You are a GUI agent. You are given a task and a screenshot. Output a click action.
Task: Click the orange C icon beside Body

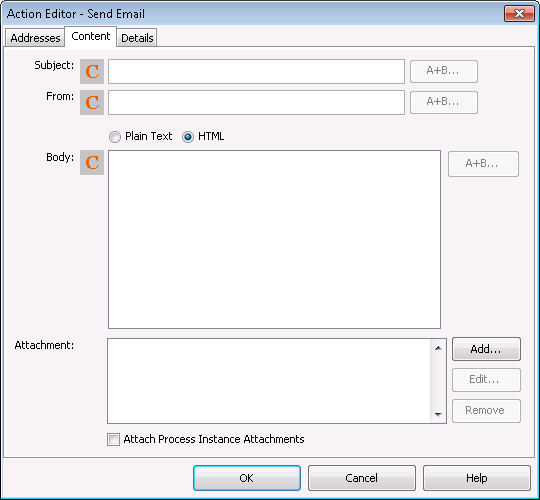[92, 162]
